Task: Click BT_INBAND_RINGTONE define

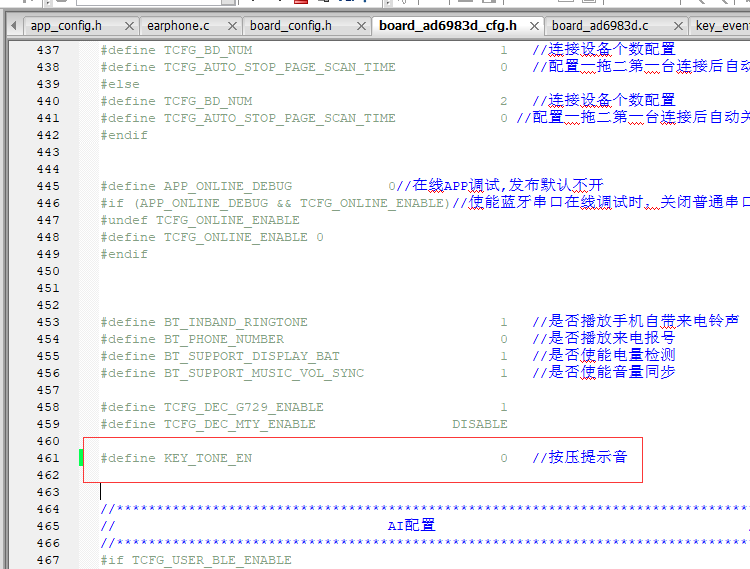Action: (204, 322)
